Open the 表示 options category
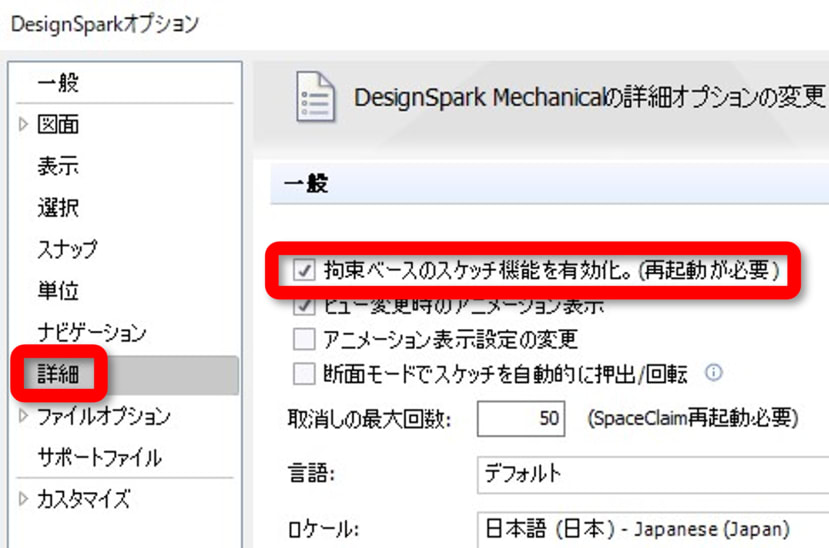The image size is (829, 548). tap(58, 166)
